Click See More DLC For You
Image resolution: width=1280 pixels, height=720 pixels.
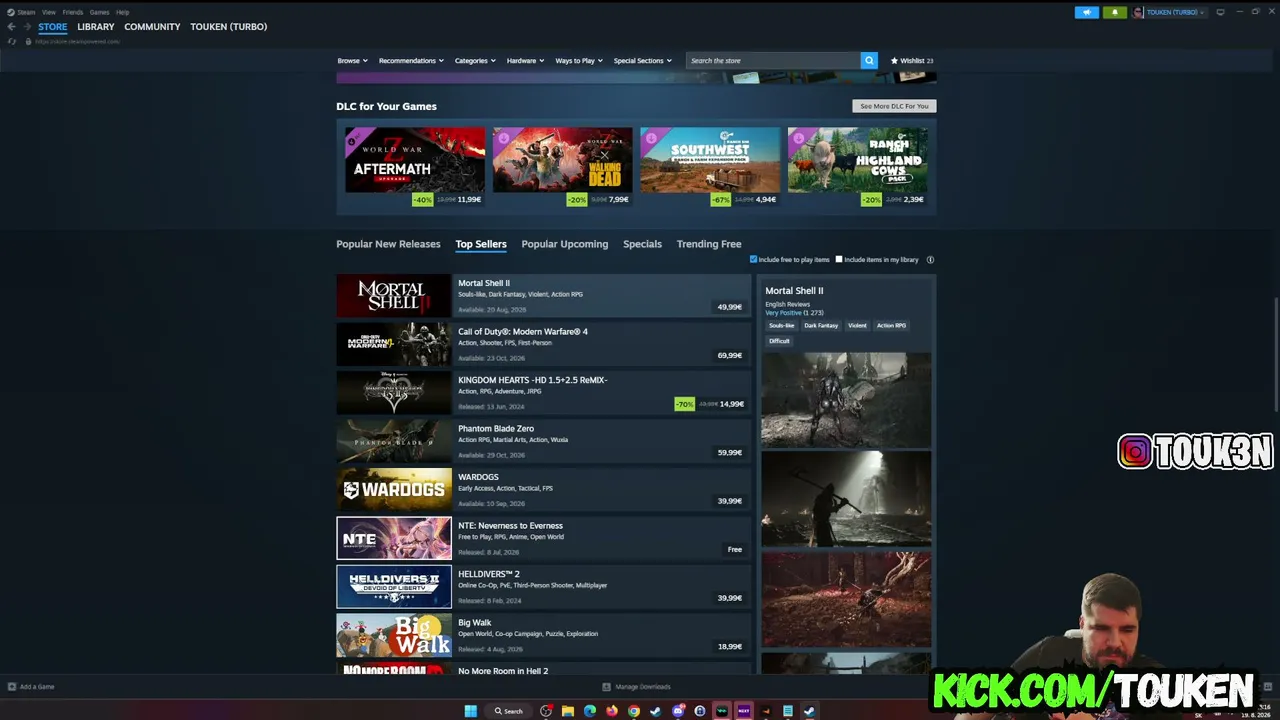click(894, 106)
